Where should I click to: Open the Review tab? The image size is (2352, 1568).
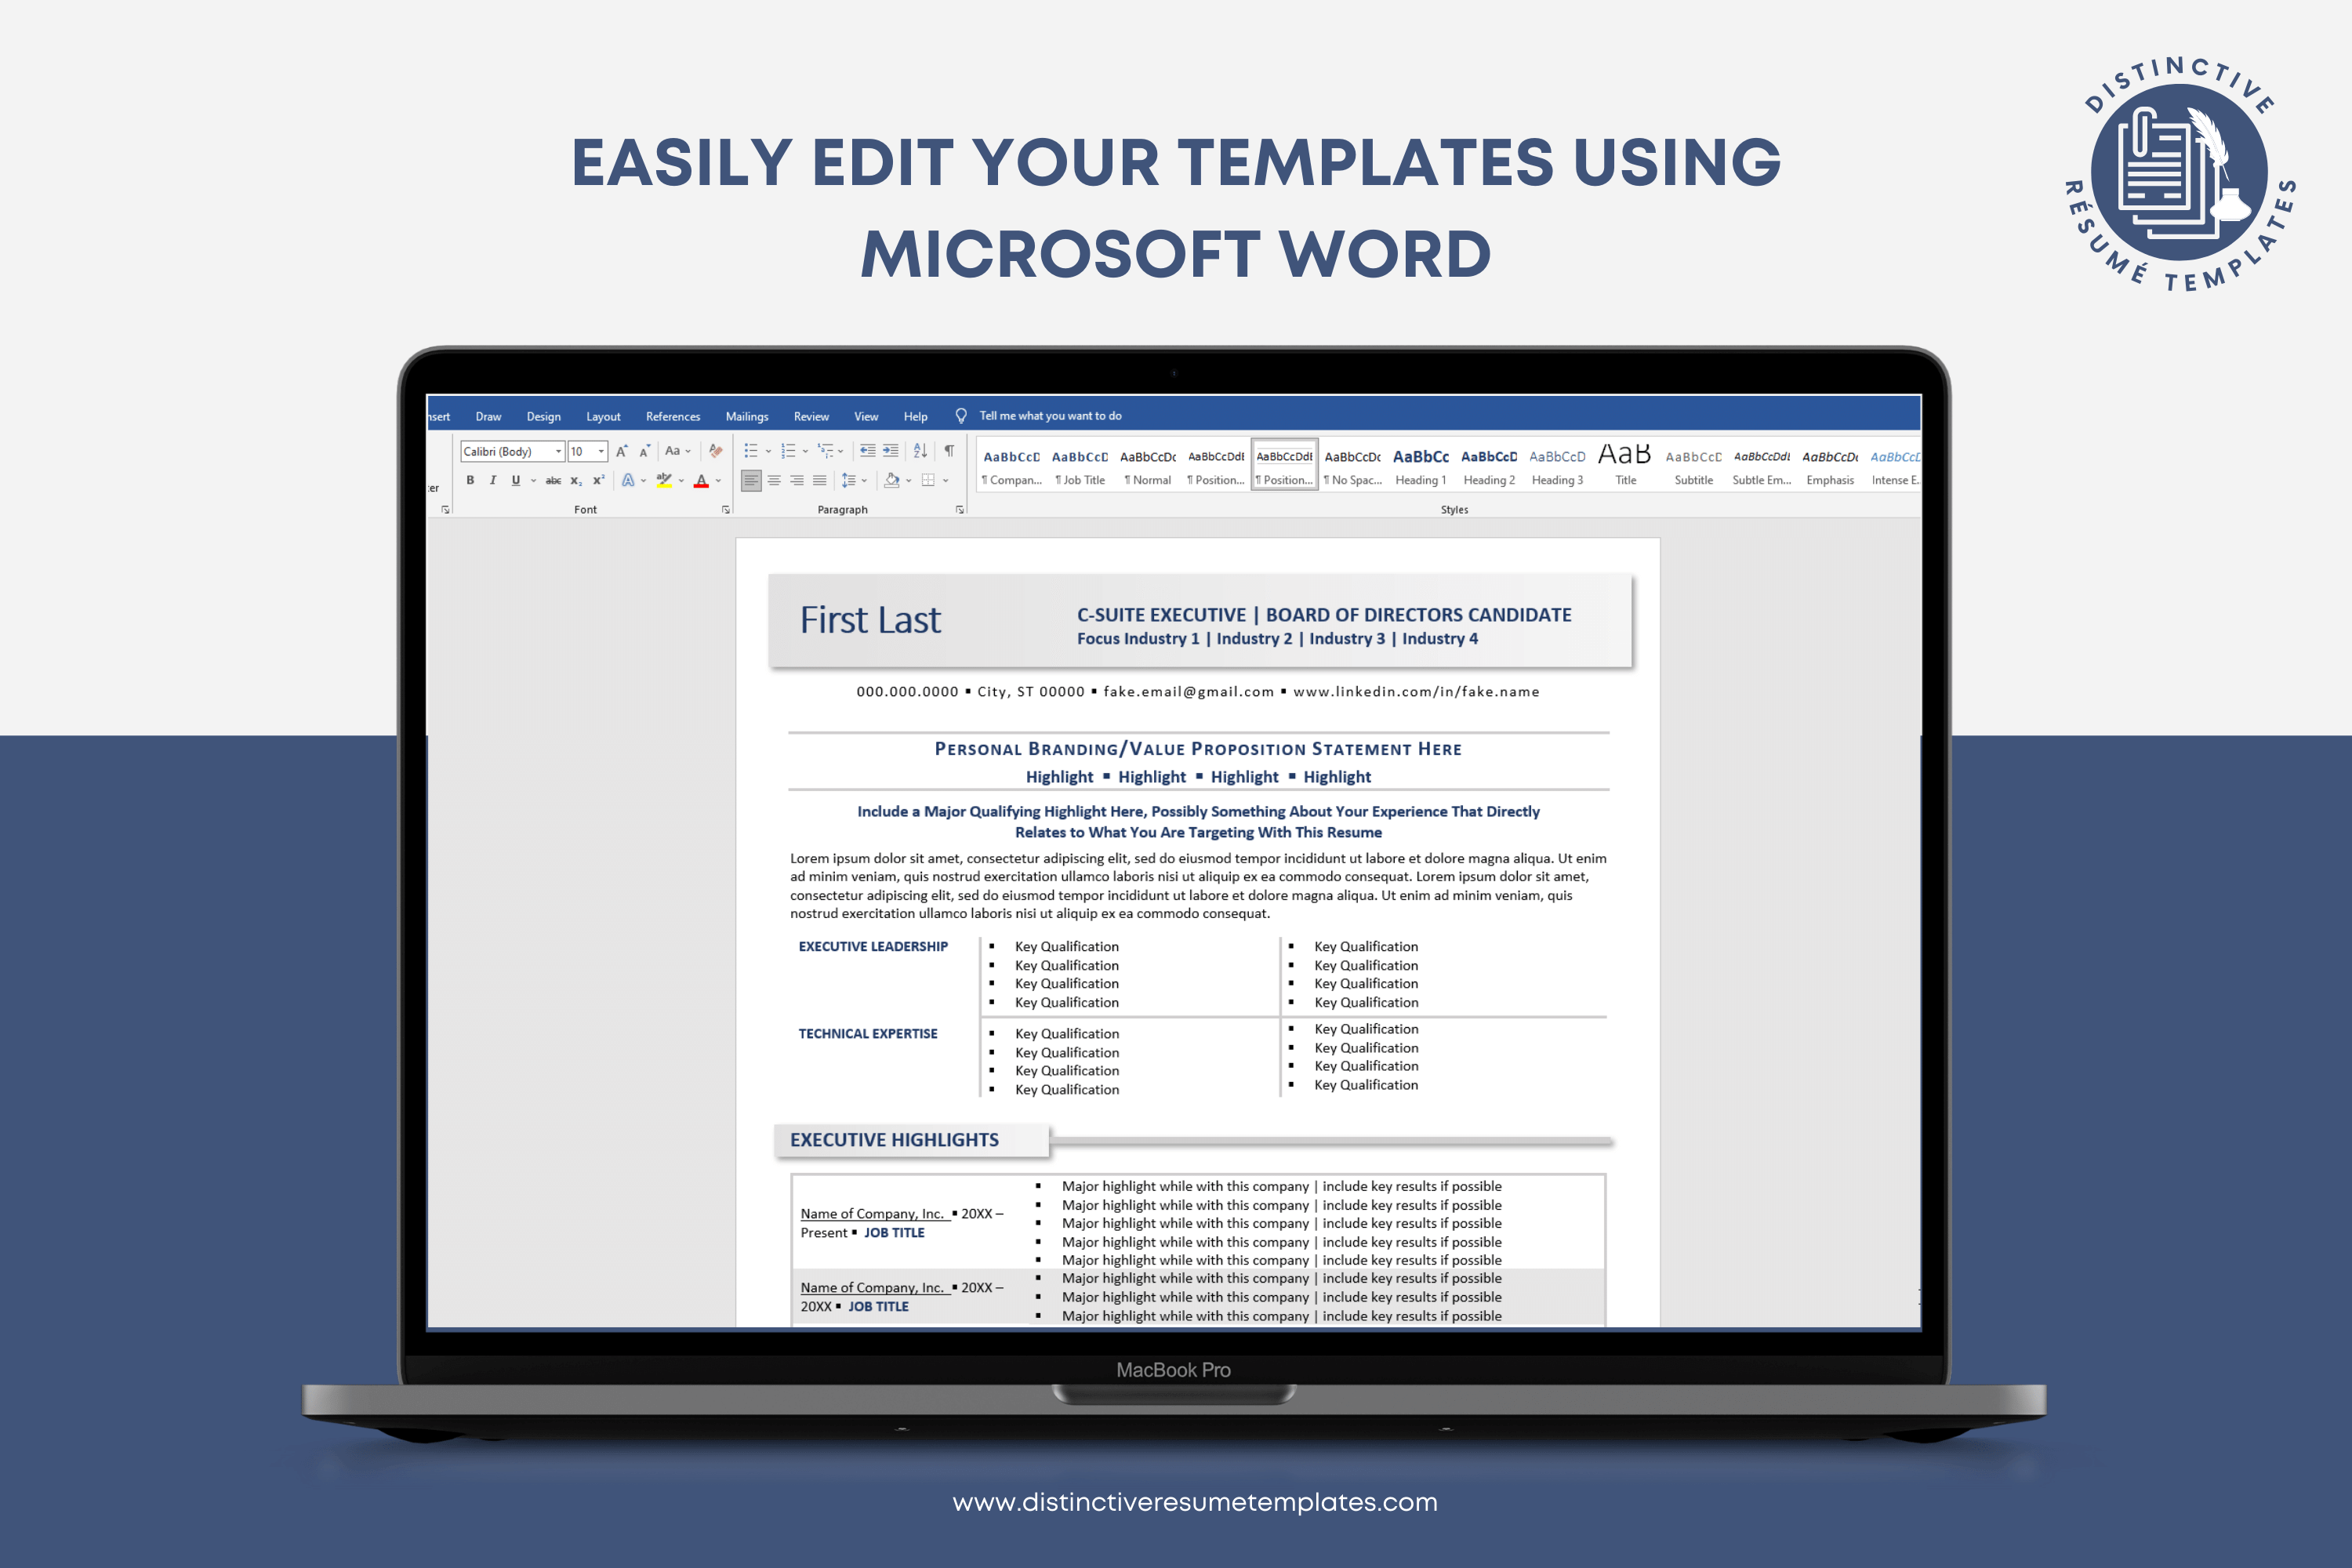pyautogui.click(x=811, y=417)
